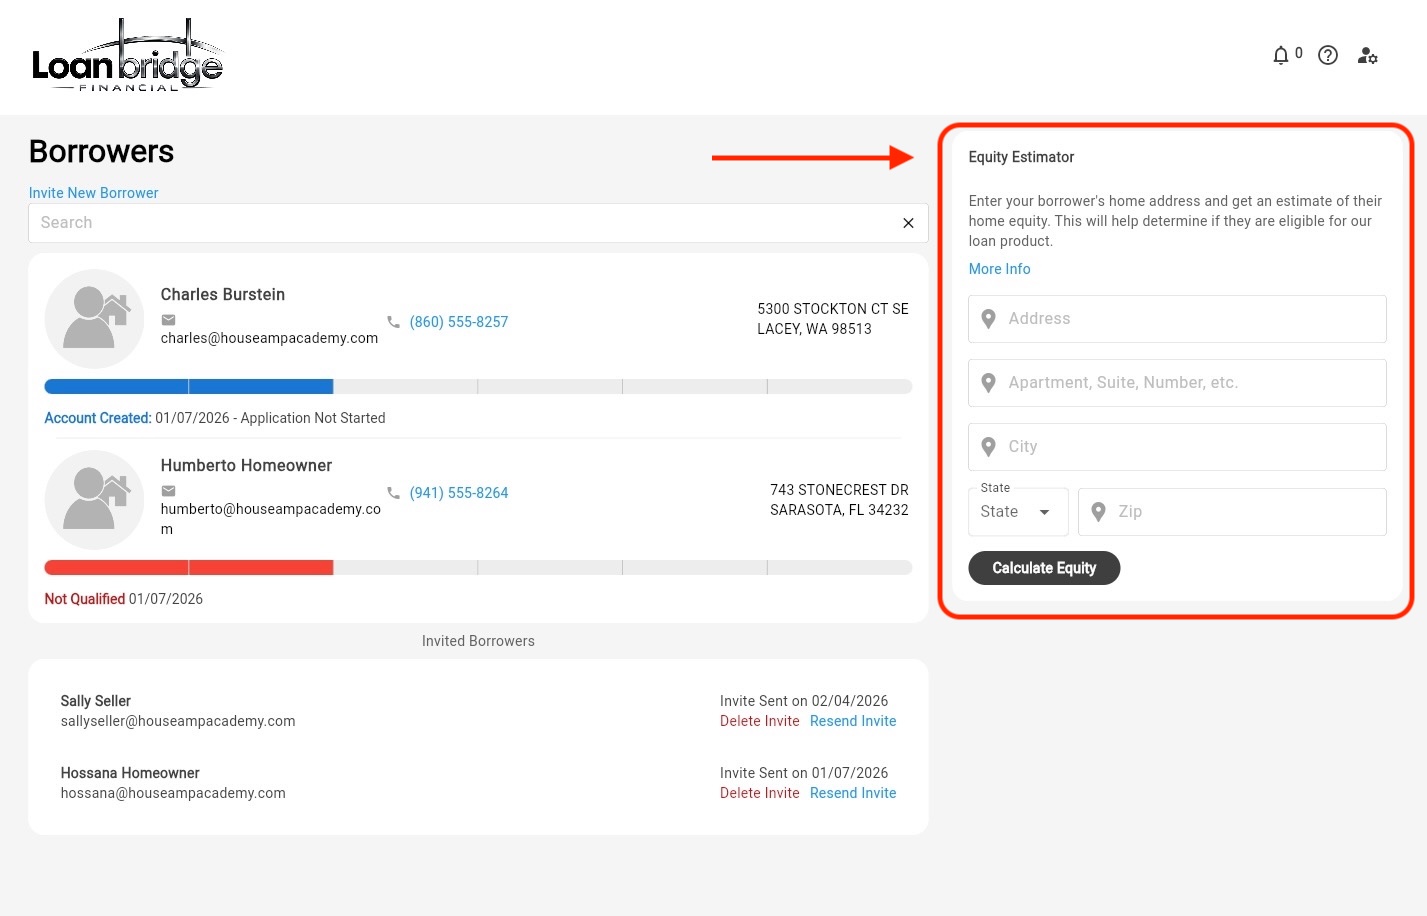Open the user account settings icon
The width and height of the screenshot is (1427, 916).
pos(1367,56)
